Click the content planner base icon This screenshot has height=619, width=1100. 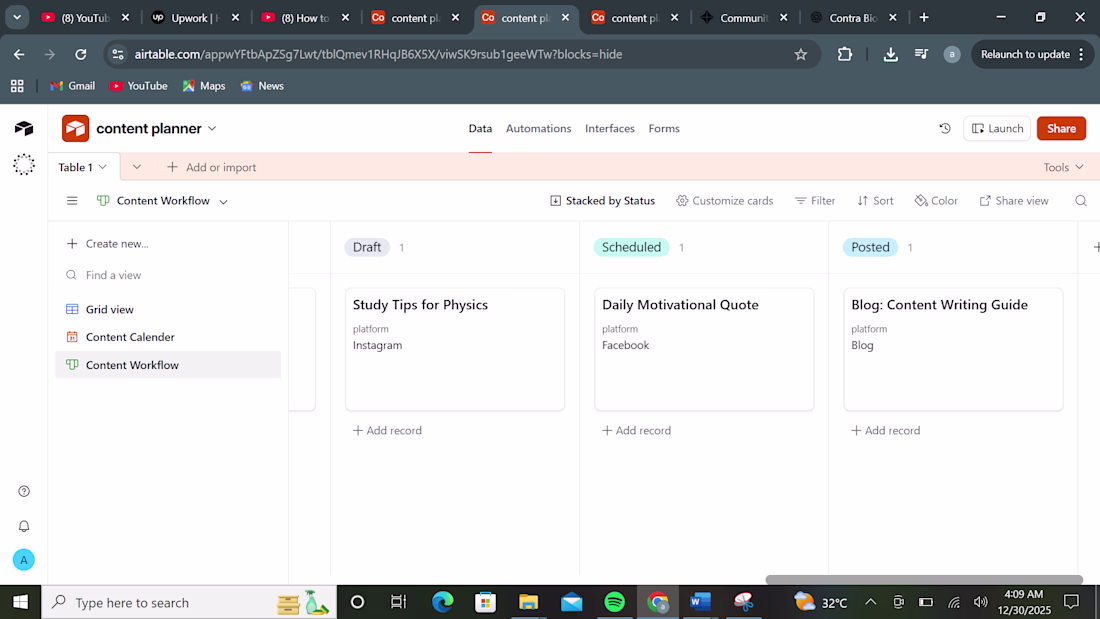75,128
